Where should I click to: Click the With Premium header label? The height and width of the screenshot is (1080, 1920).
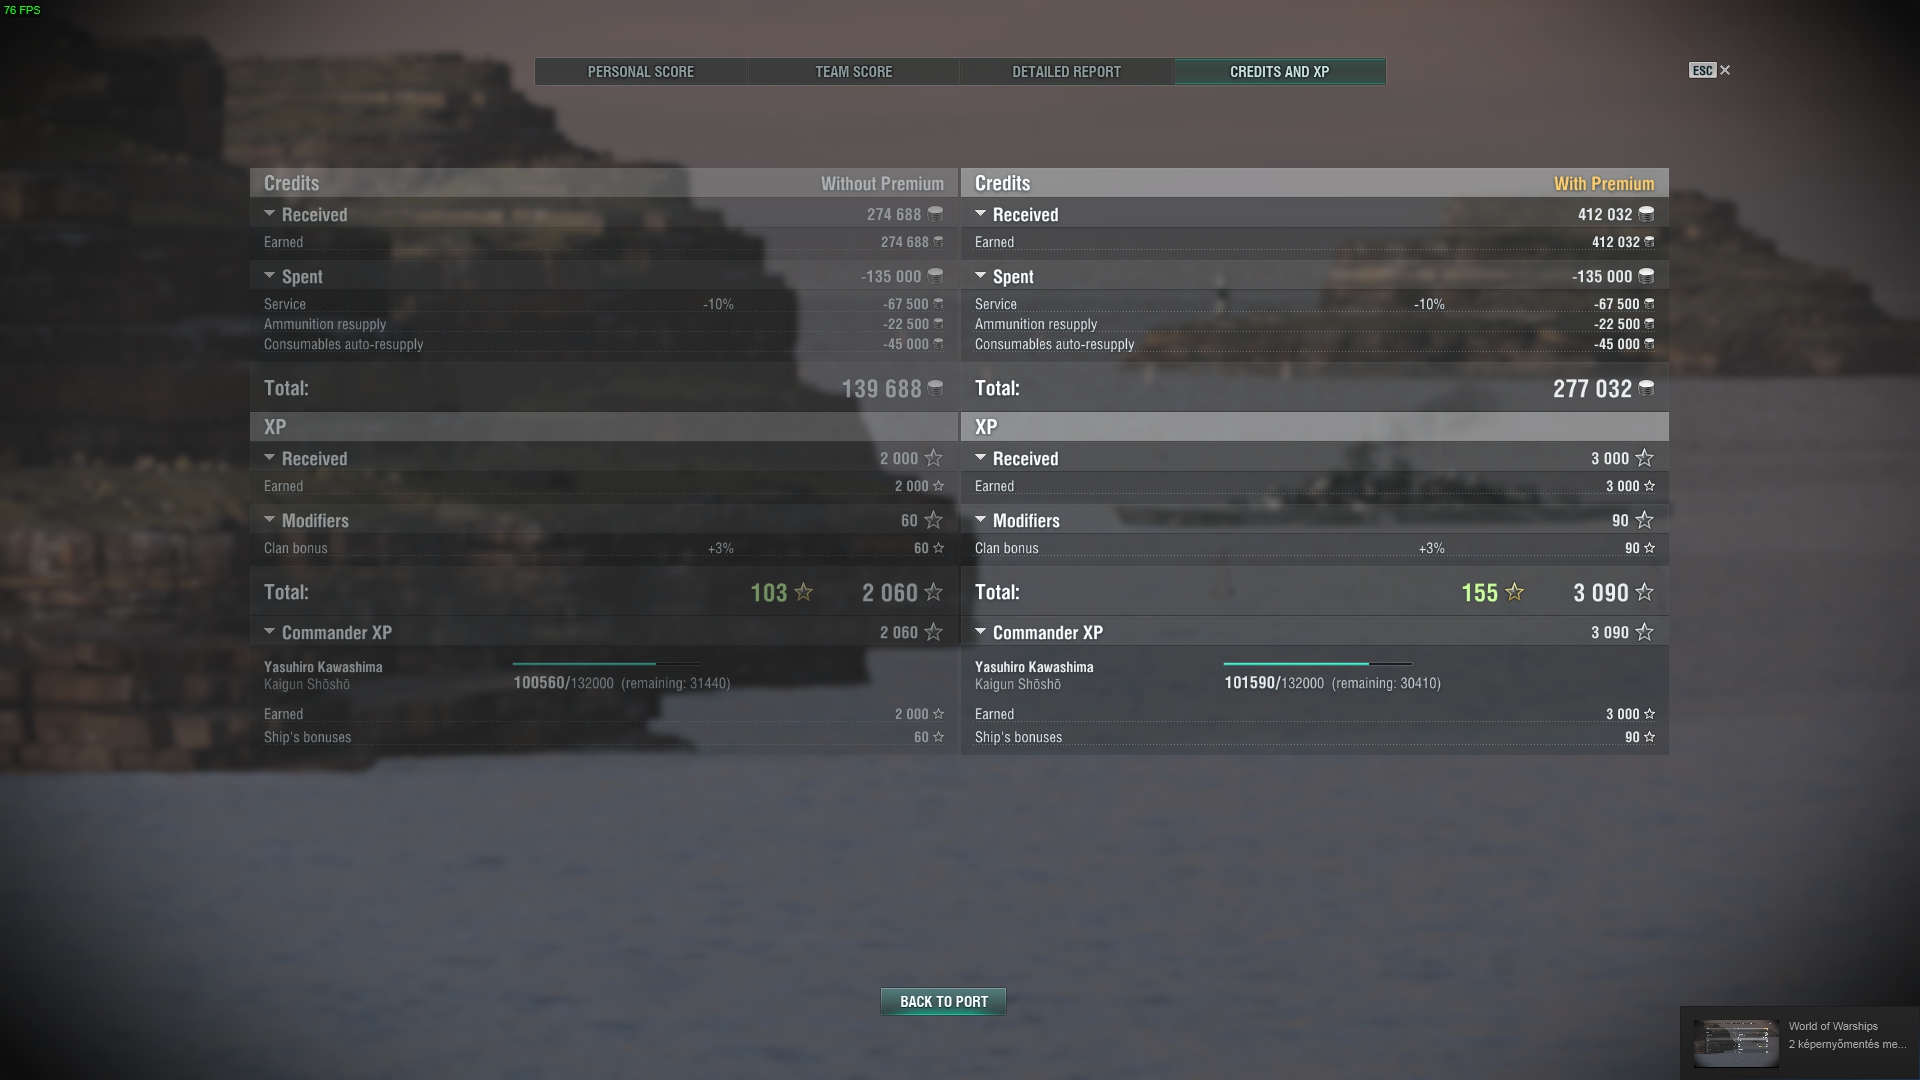(1604, 183)
